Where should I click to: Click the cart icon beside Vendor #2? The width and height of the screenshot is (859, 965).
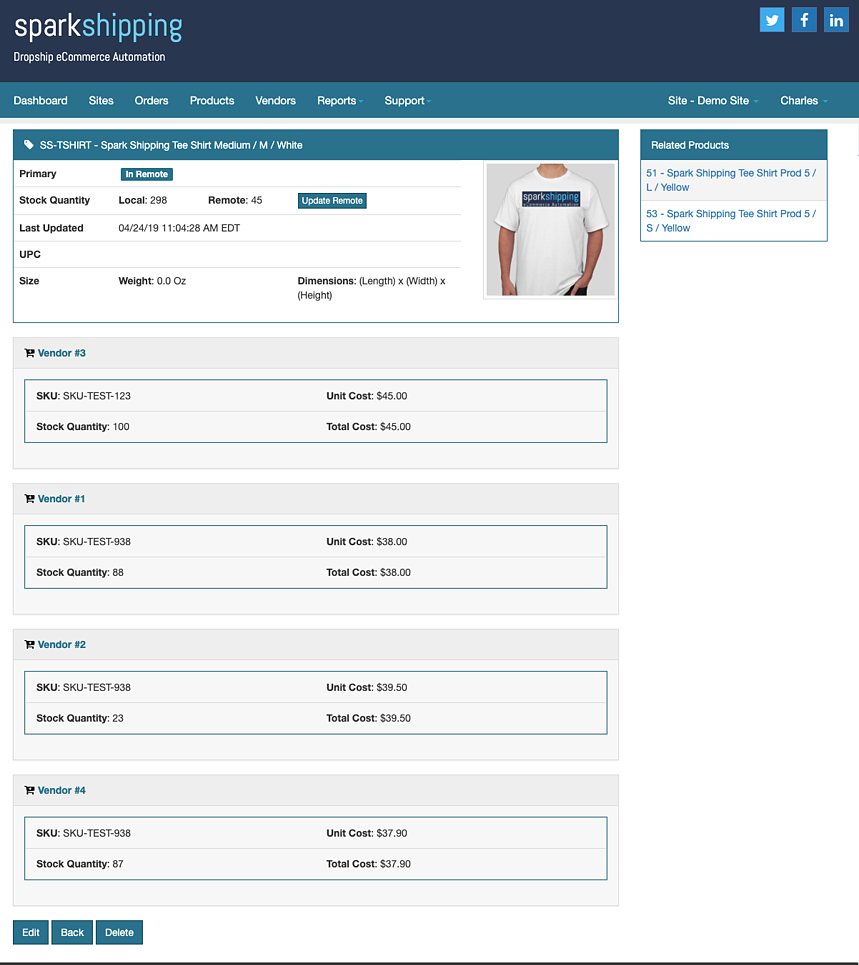[x=29, y=645]
